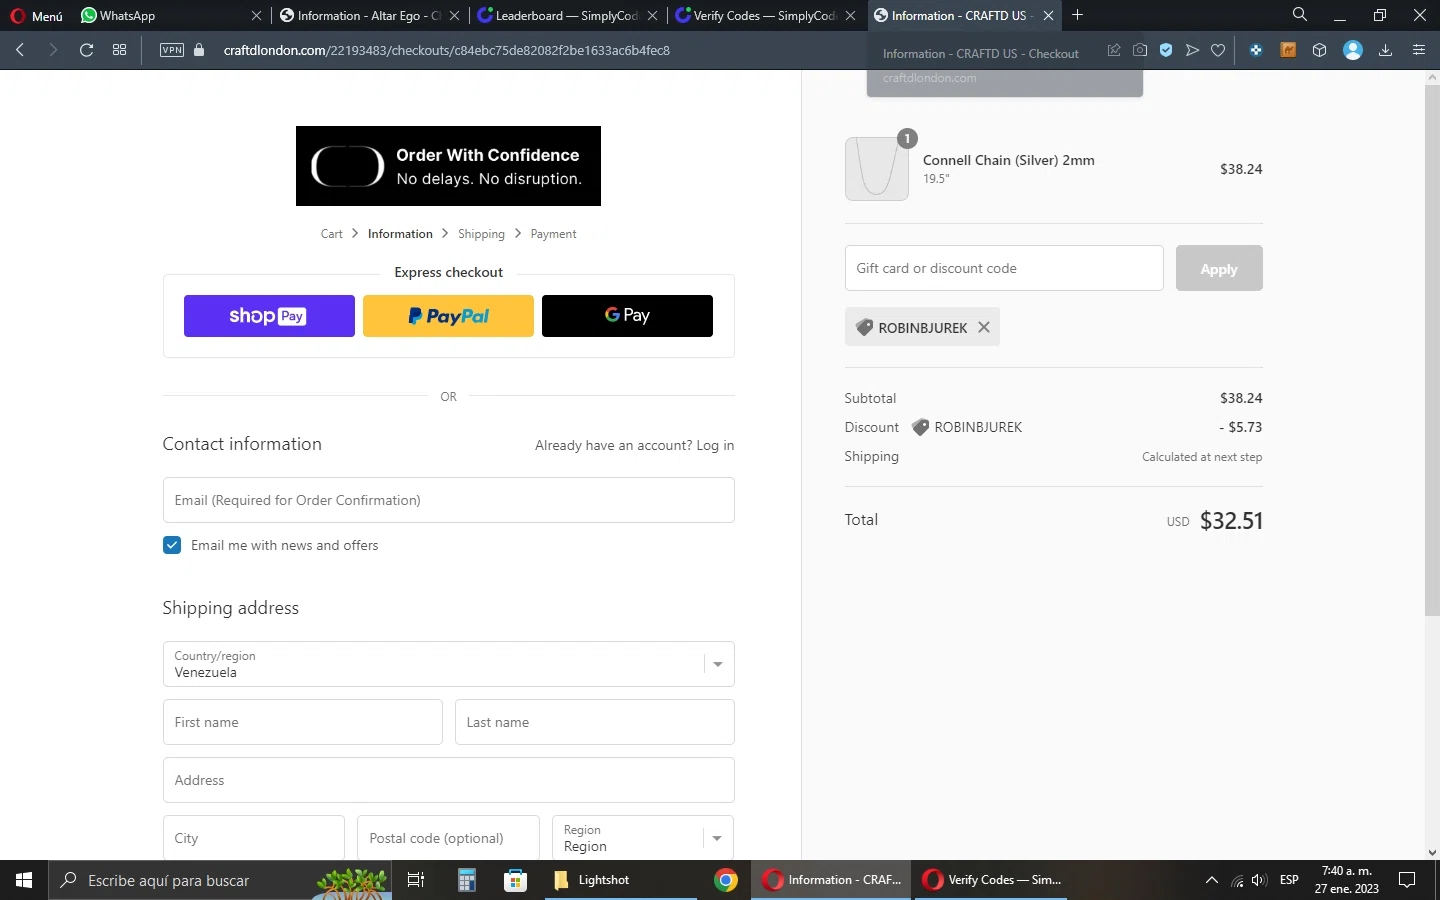The height and width of the screenshot is (900, 1440).
Task: Click the pinboard pin icon
Action: [1114, 50]
